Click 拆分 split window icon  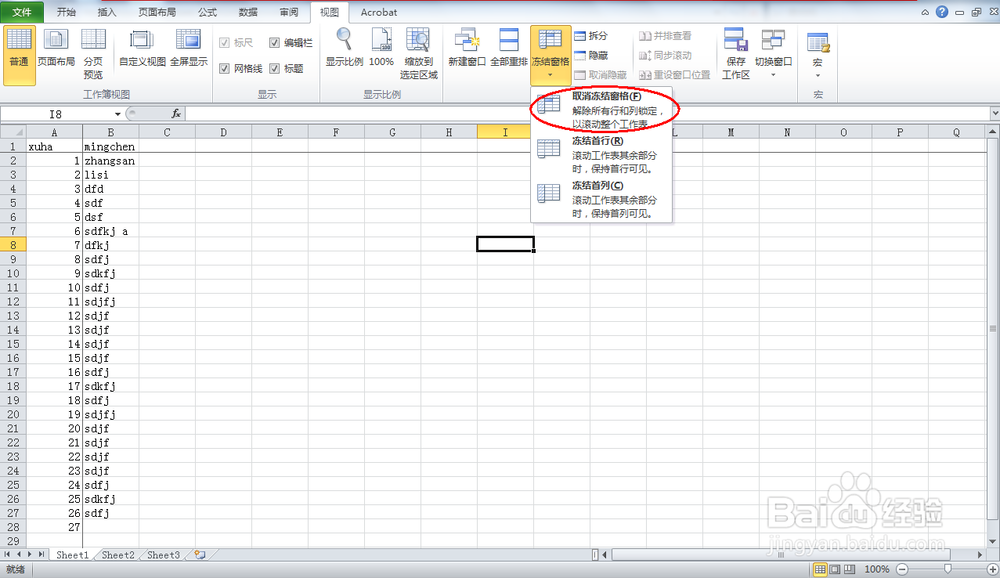click(591, 36)
